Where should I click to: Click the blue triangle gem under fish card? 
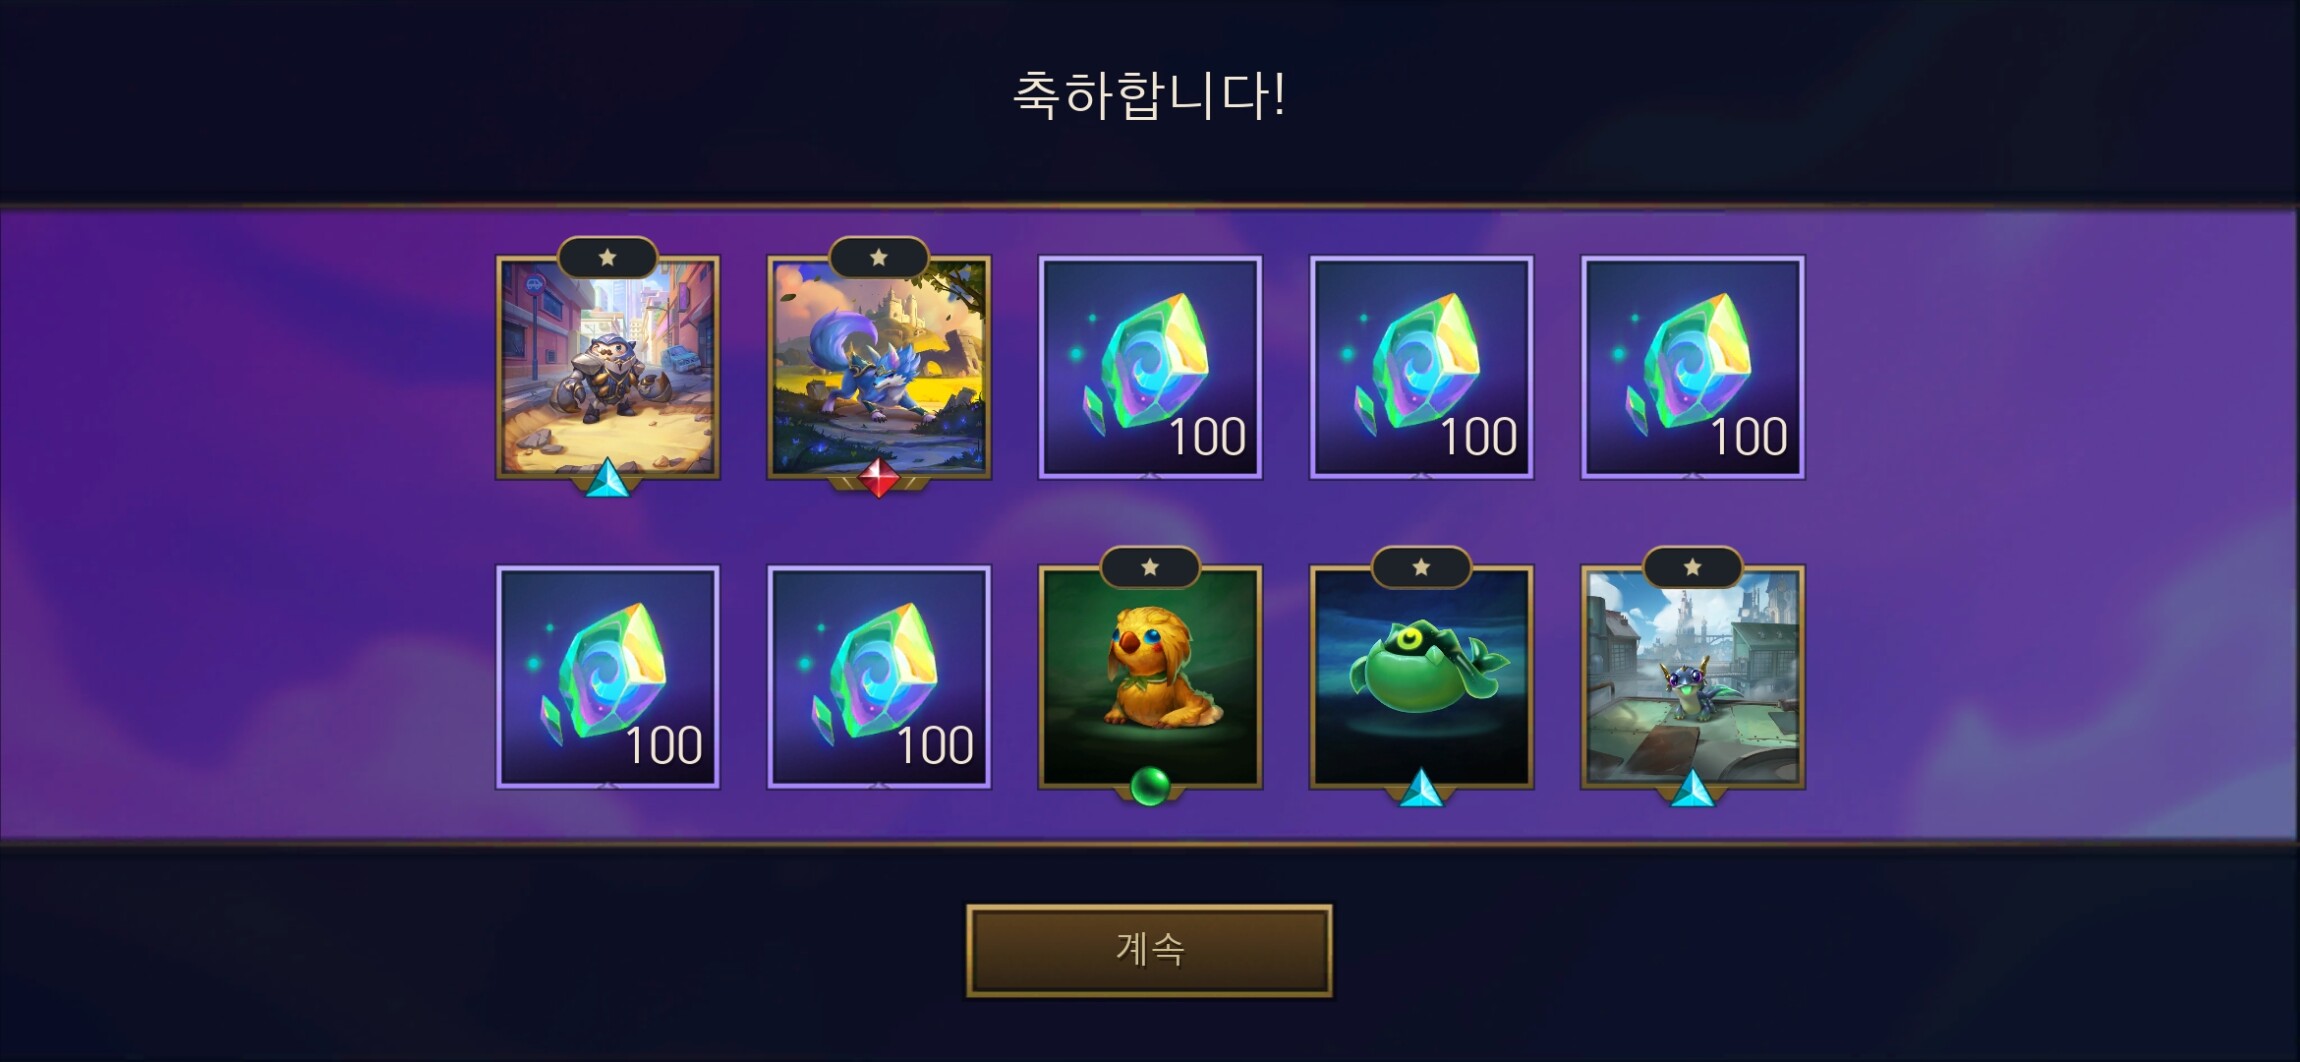1421,789
